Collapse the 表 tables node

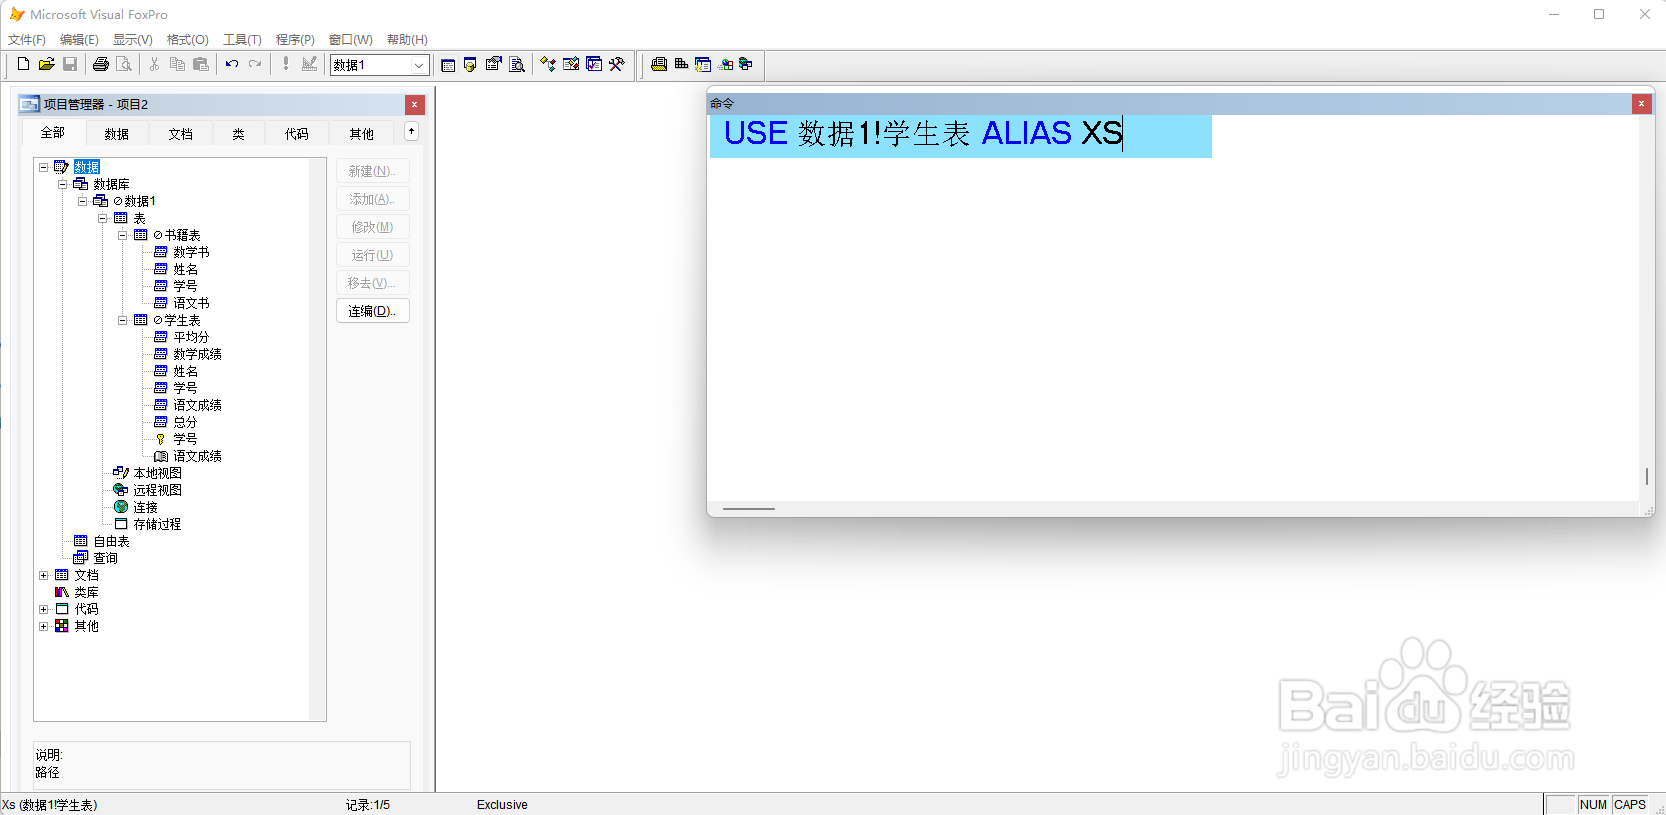[x=103, y=218]
